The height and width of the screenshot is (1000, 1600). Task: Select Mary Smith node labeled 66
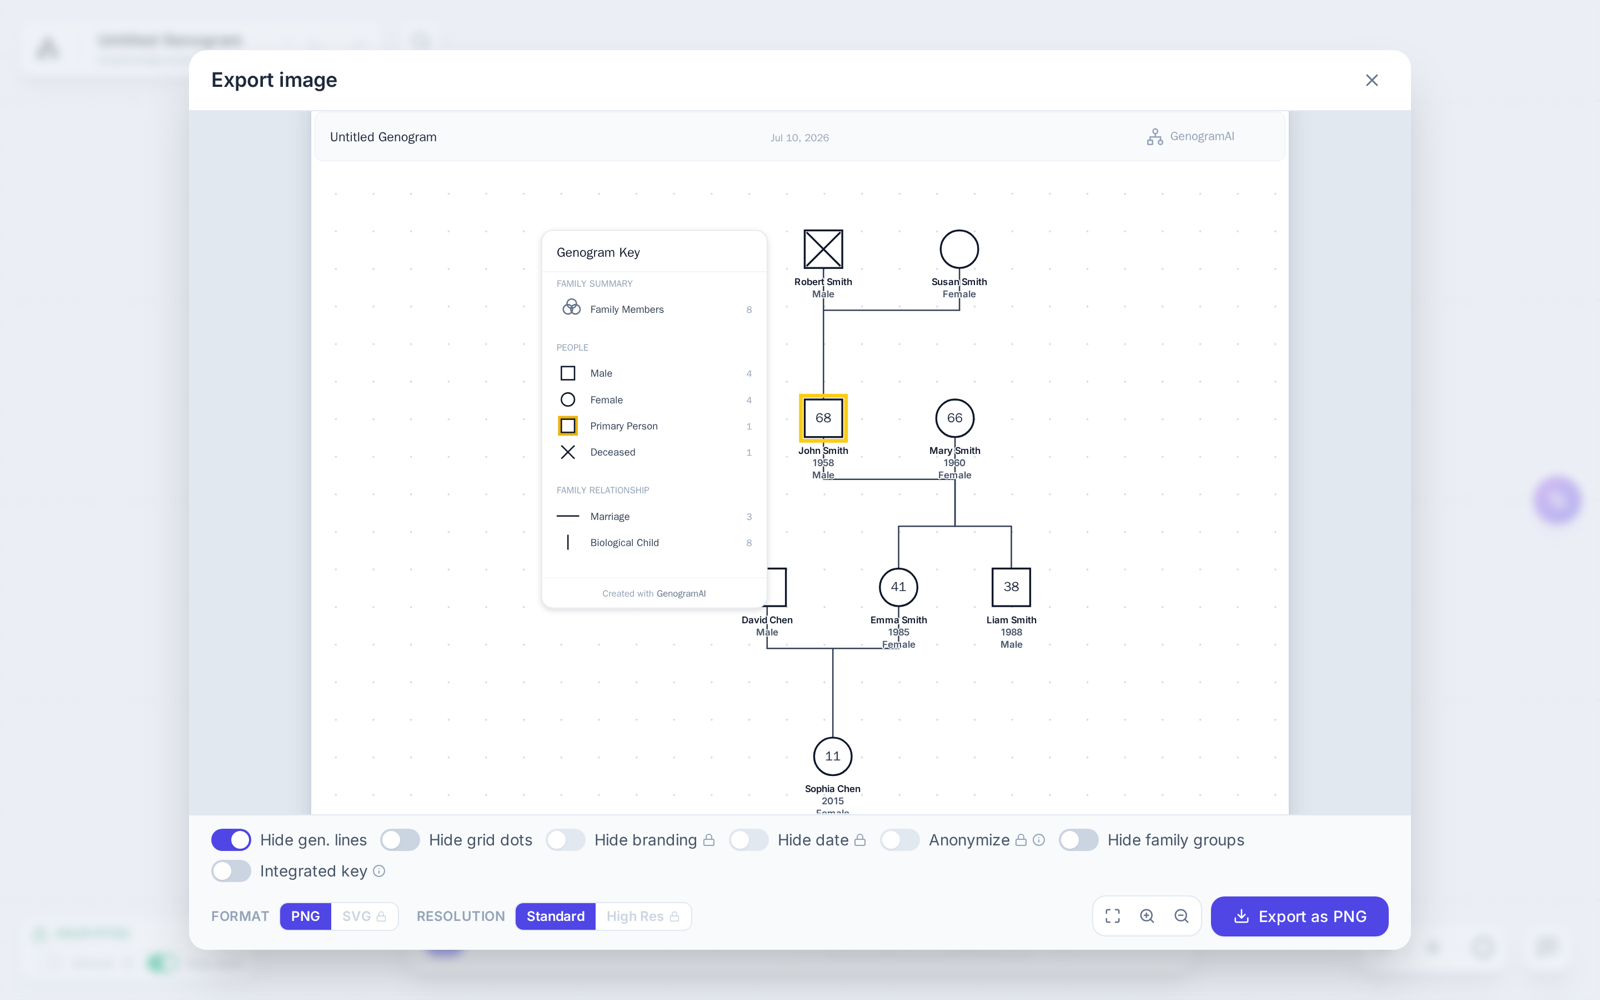955,418
